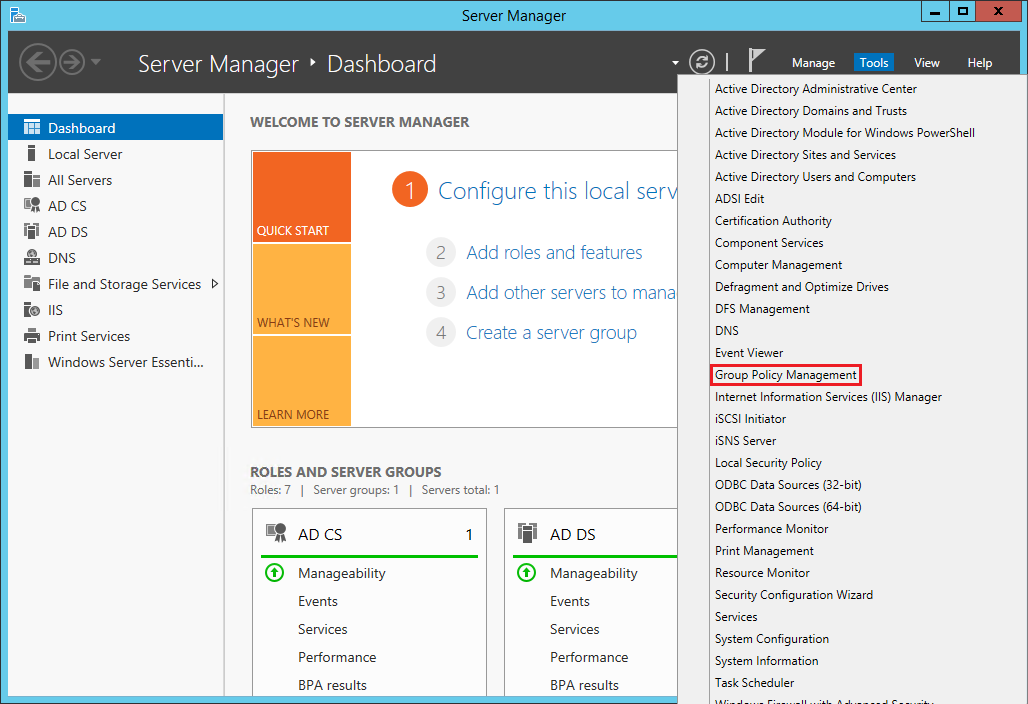Open Active Directory Domains and Trusts
The height and width of the screenshot is (704, 1028).
pyautogui.click(x=810, y=111)
